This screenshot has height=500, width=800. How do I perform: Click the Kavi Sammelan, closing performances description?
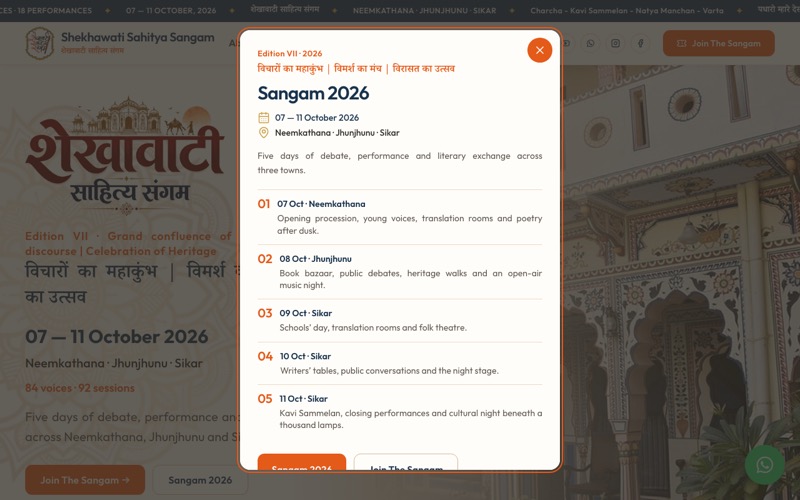coord(411,419)
